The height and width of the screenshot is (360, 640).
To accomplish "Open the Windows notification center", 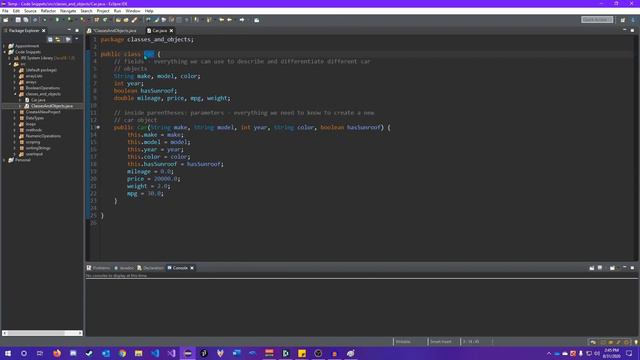I will point(629,353).
